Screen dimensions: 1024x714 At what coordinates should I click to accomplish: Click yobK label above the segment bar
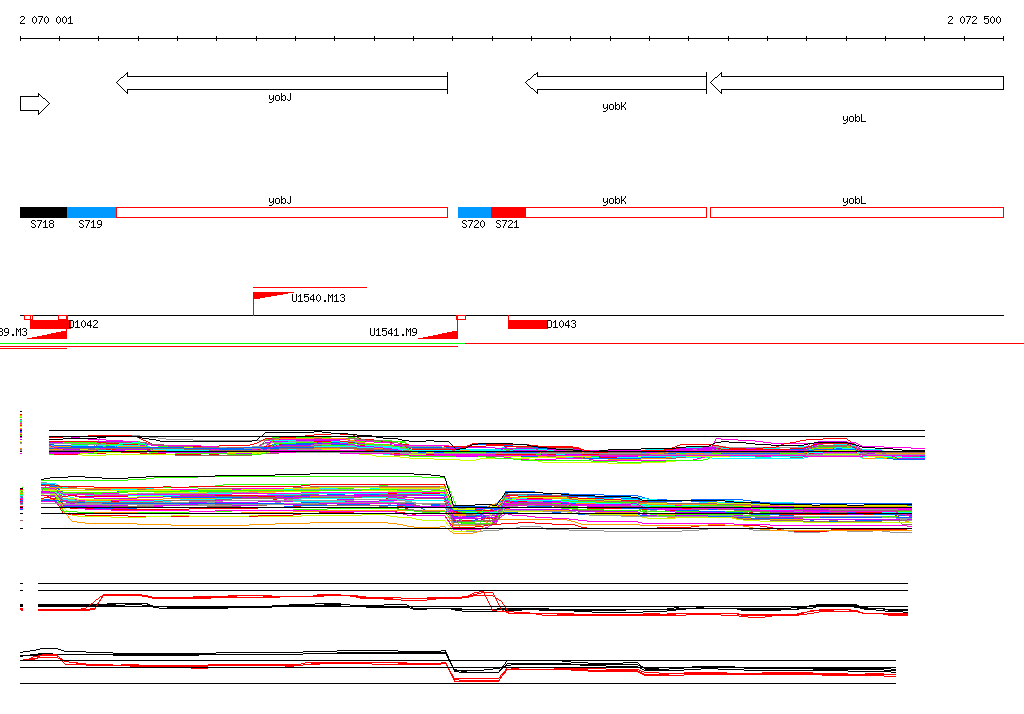point(615,201)
